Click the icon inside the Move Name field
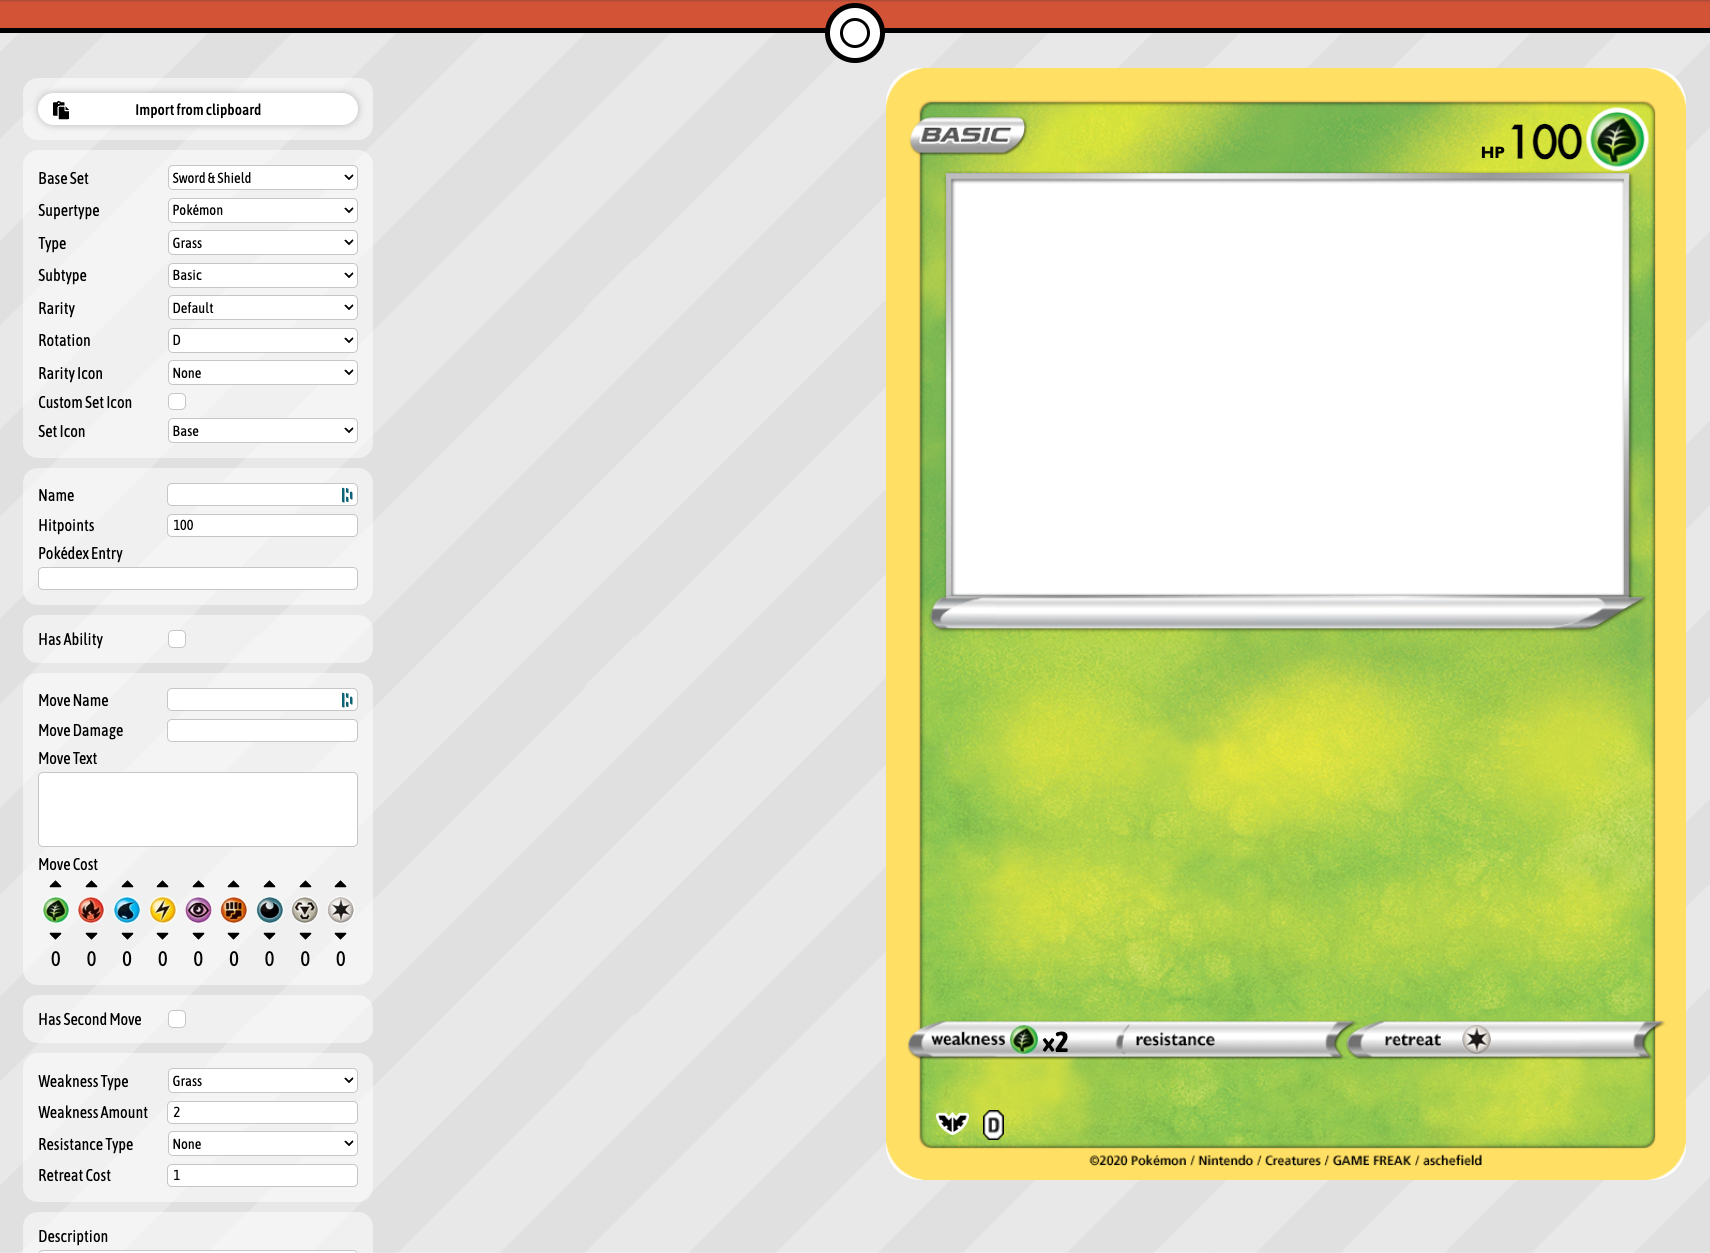The height and width of the screenshot is (1253, 1710). click(x=347, y=700)
